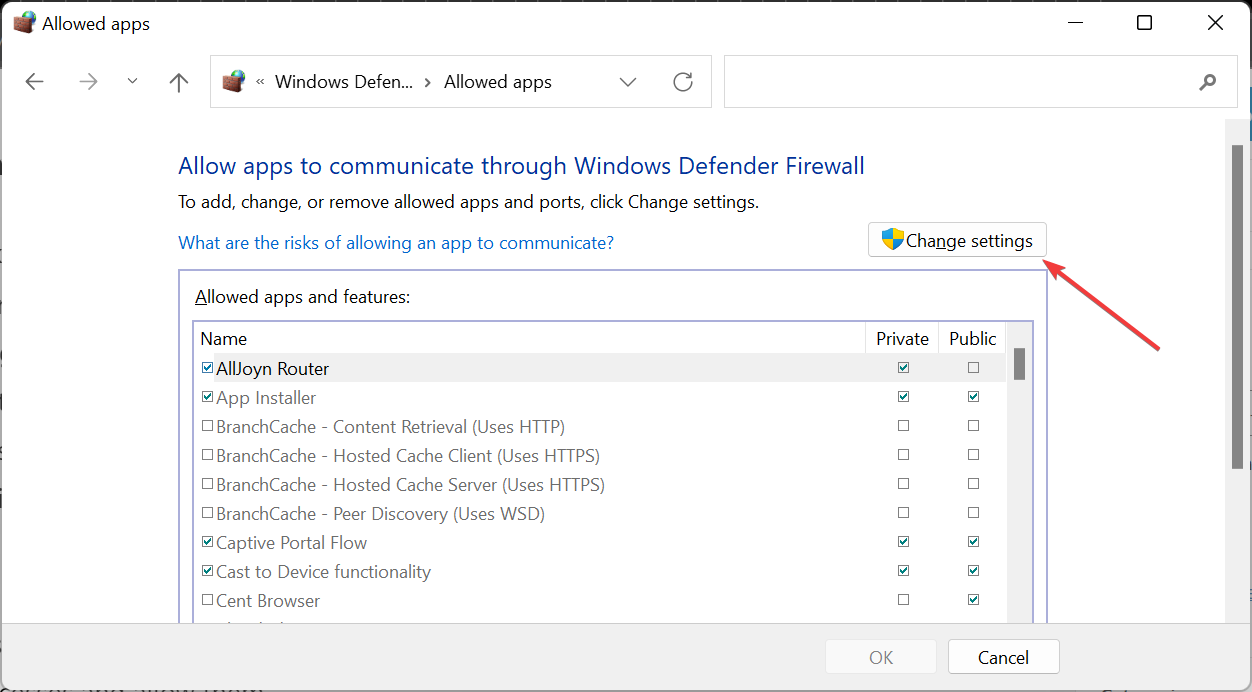Select the Windows Defen... breadcrumb

(x=344, y=82)
